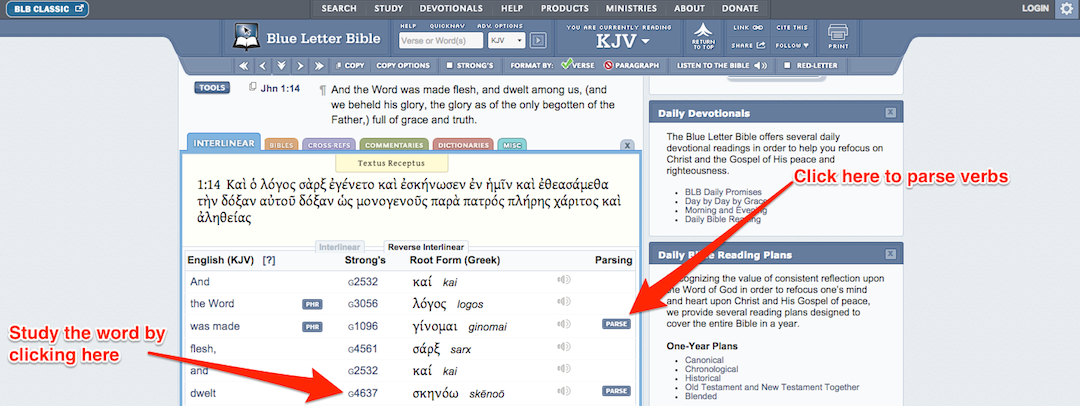Open the KJV translation dropdown in search

(x=506, y=41)
